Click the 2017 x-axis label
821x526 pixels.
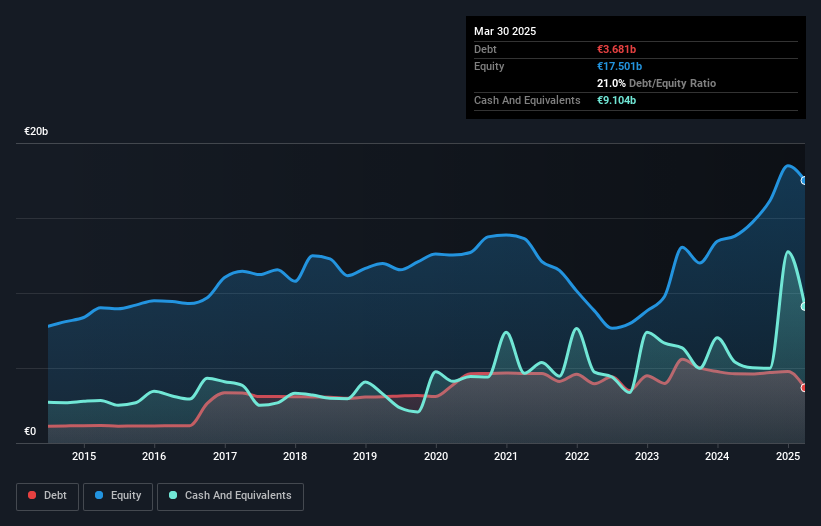225,456
